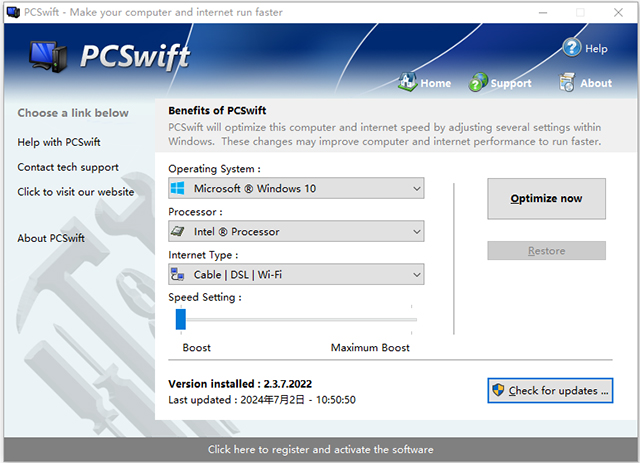Click the Boost label under slider
Image resolution: width=640 pixels, height=463 pixels.
pos(196,348)
